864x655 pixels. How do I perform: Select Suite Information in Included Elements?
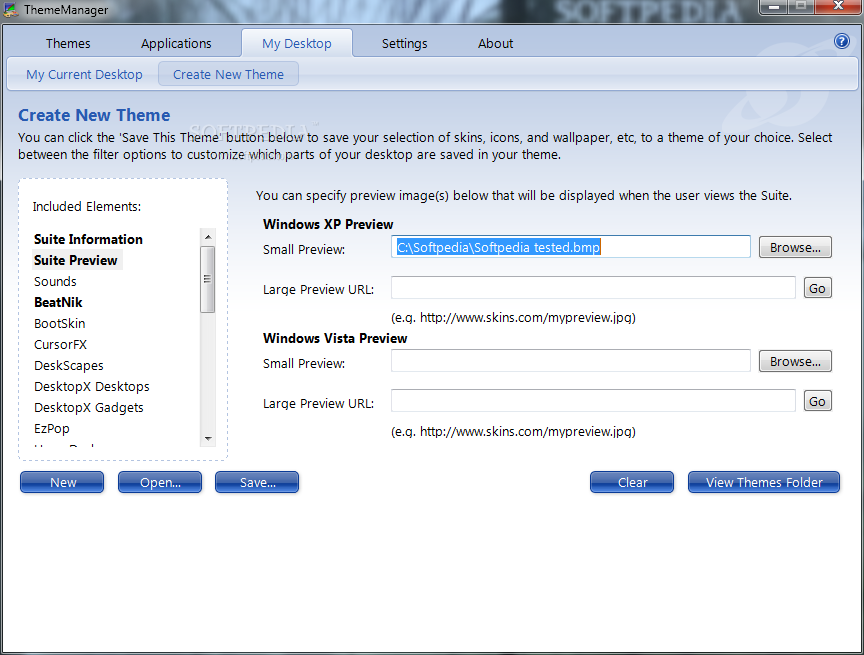pyautogui.click(x=88, y=239)
